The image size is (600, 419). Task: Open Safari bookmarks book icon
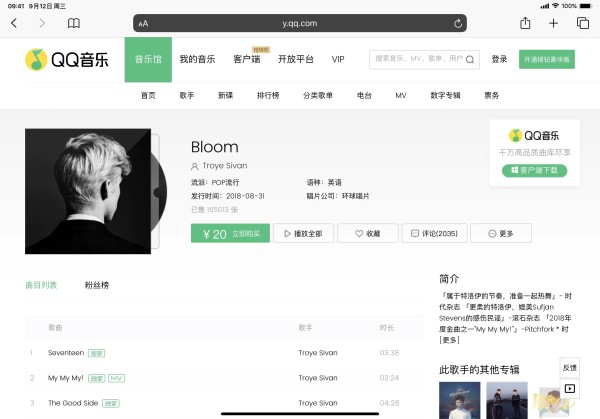pyautogui.click(x=74, y=23)
